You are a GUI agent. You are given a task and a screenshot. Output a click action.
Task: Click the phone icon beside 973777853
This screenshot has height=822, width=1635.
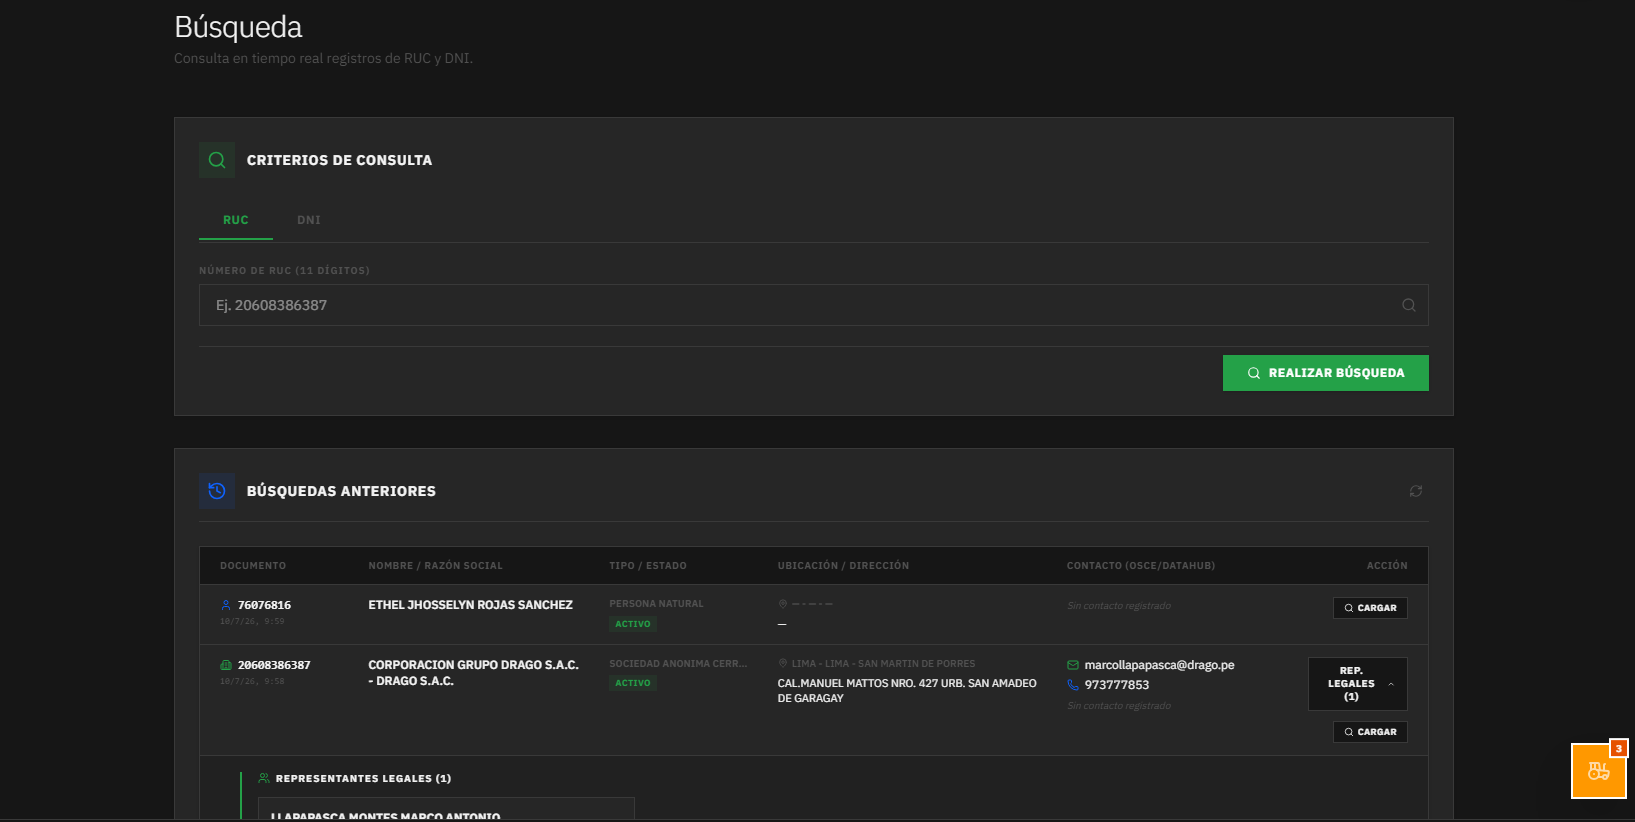(x=1073, y=685)
